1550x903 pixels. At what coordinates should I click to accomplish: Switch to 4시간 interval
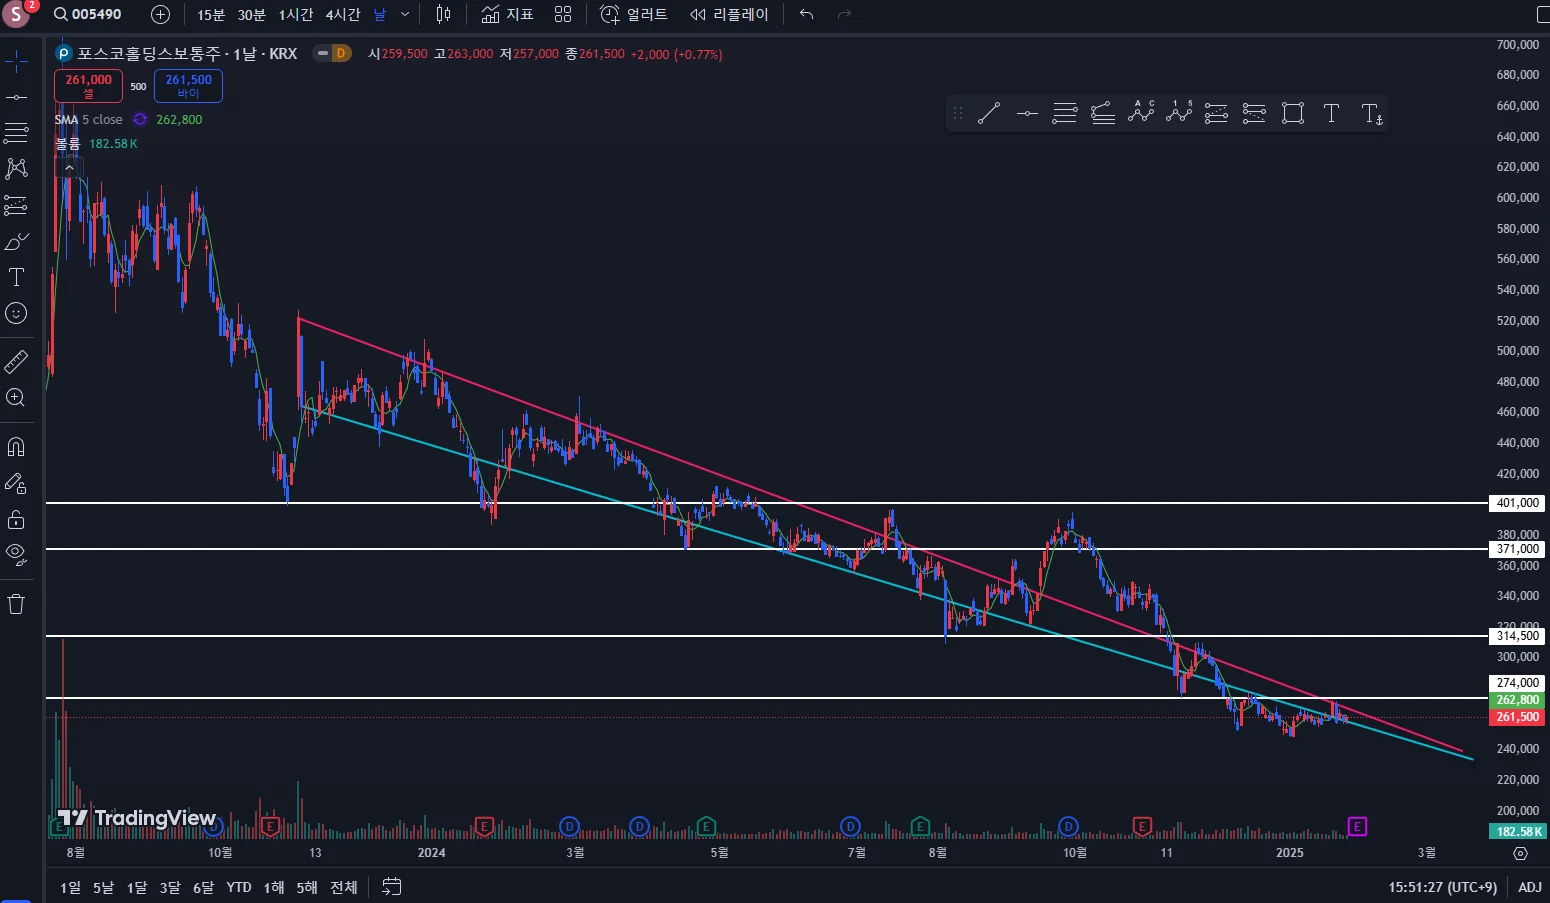click(342, 14)
